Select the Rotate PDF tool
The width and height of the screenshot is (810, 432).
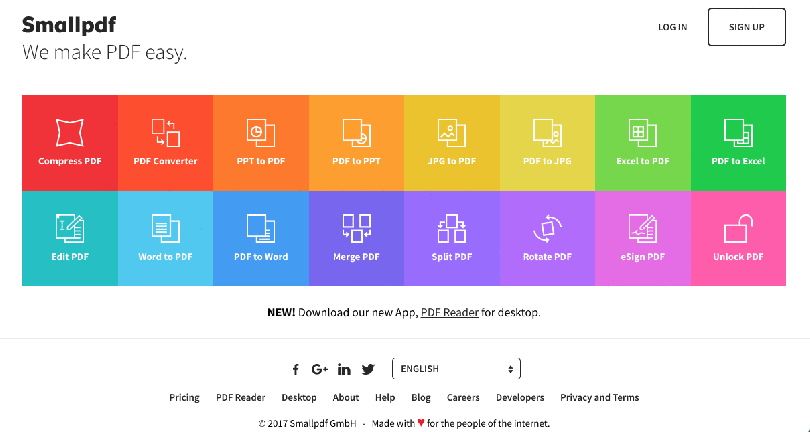click(548, 238)
